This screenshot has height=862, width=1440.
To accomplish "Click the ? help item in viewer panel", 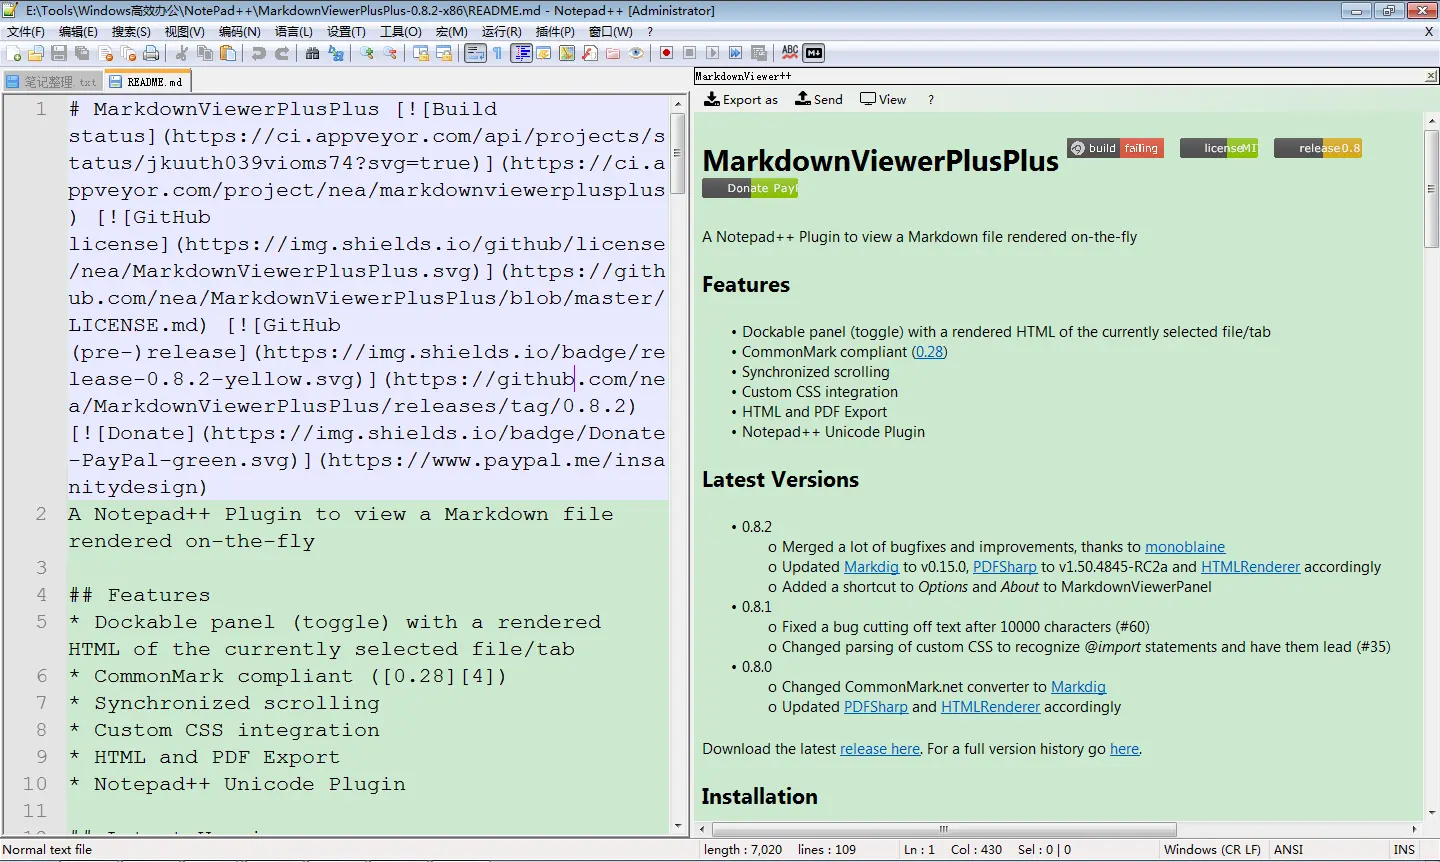I will [x=931, y=100].
